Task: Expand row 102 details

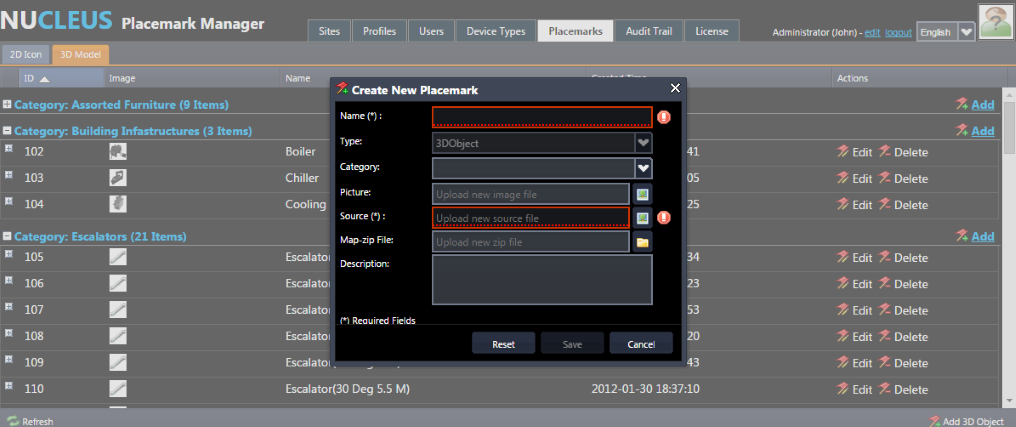Action: 8,148
